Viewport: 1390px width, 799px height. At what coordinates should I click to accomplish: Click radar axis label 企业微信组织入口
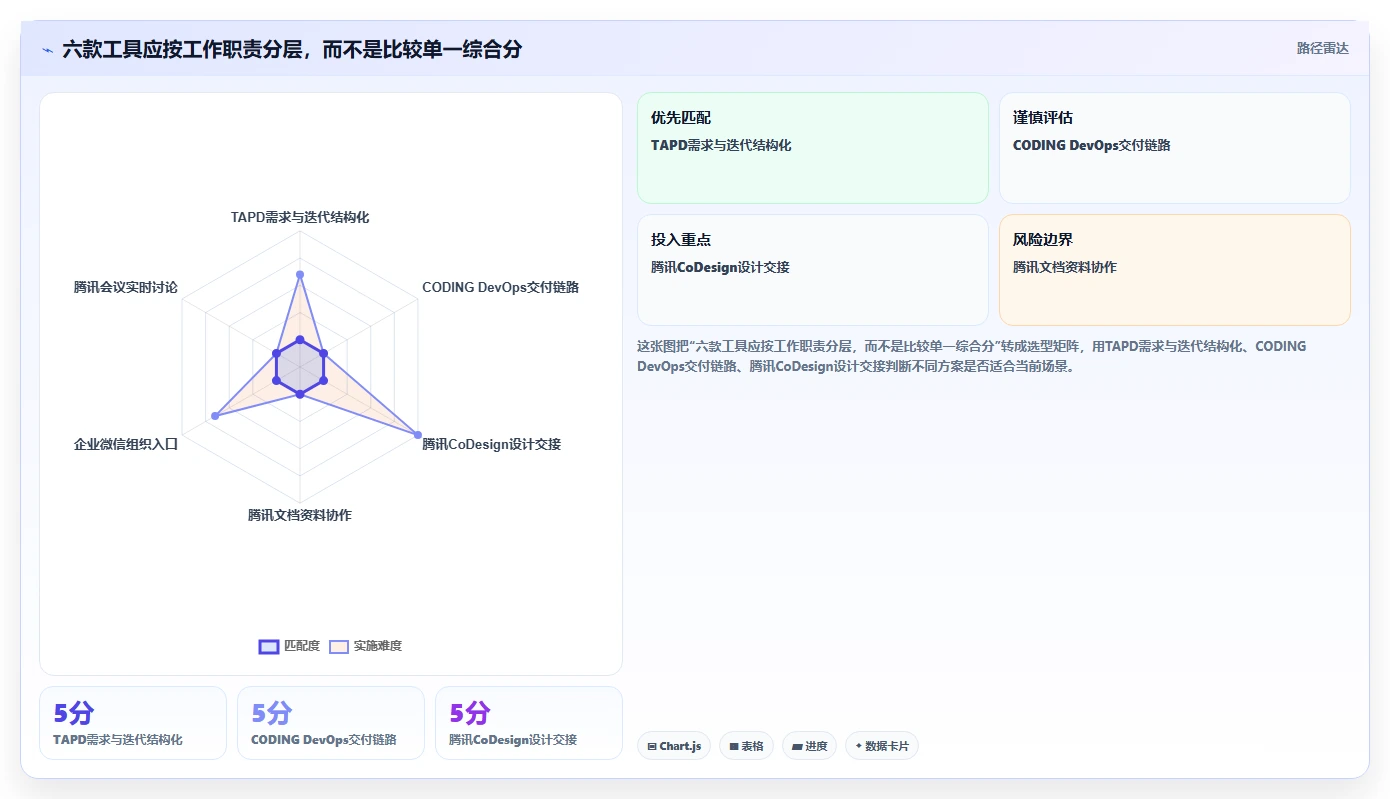pyautogui.click(x=126, y=444)
